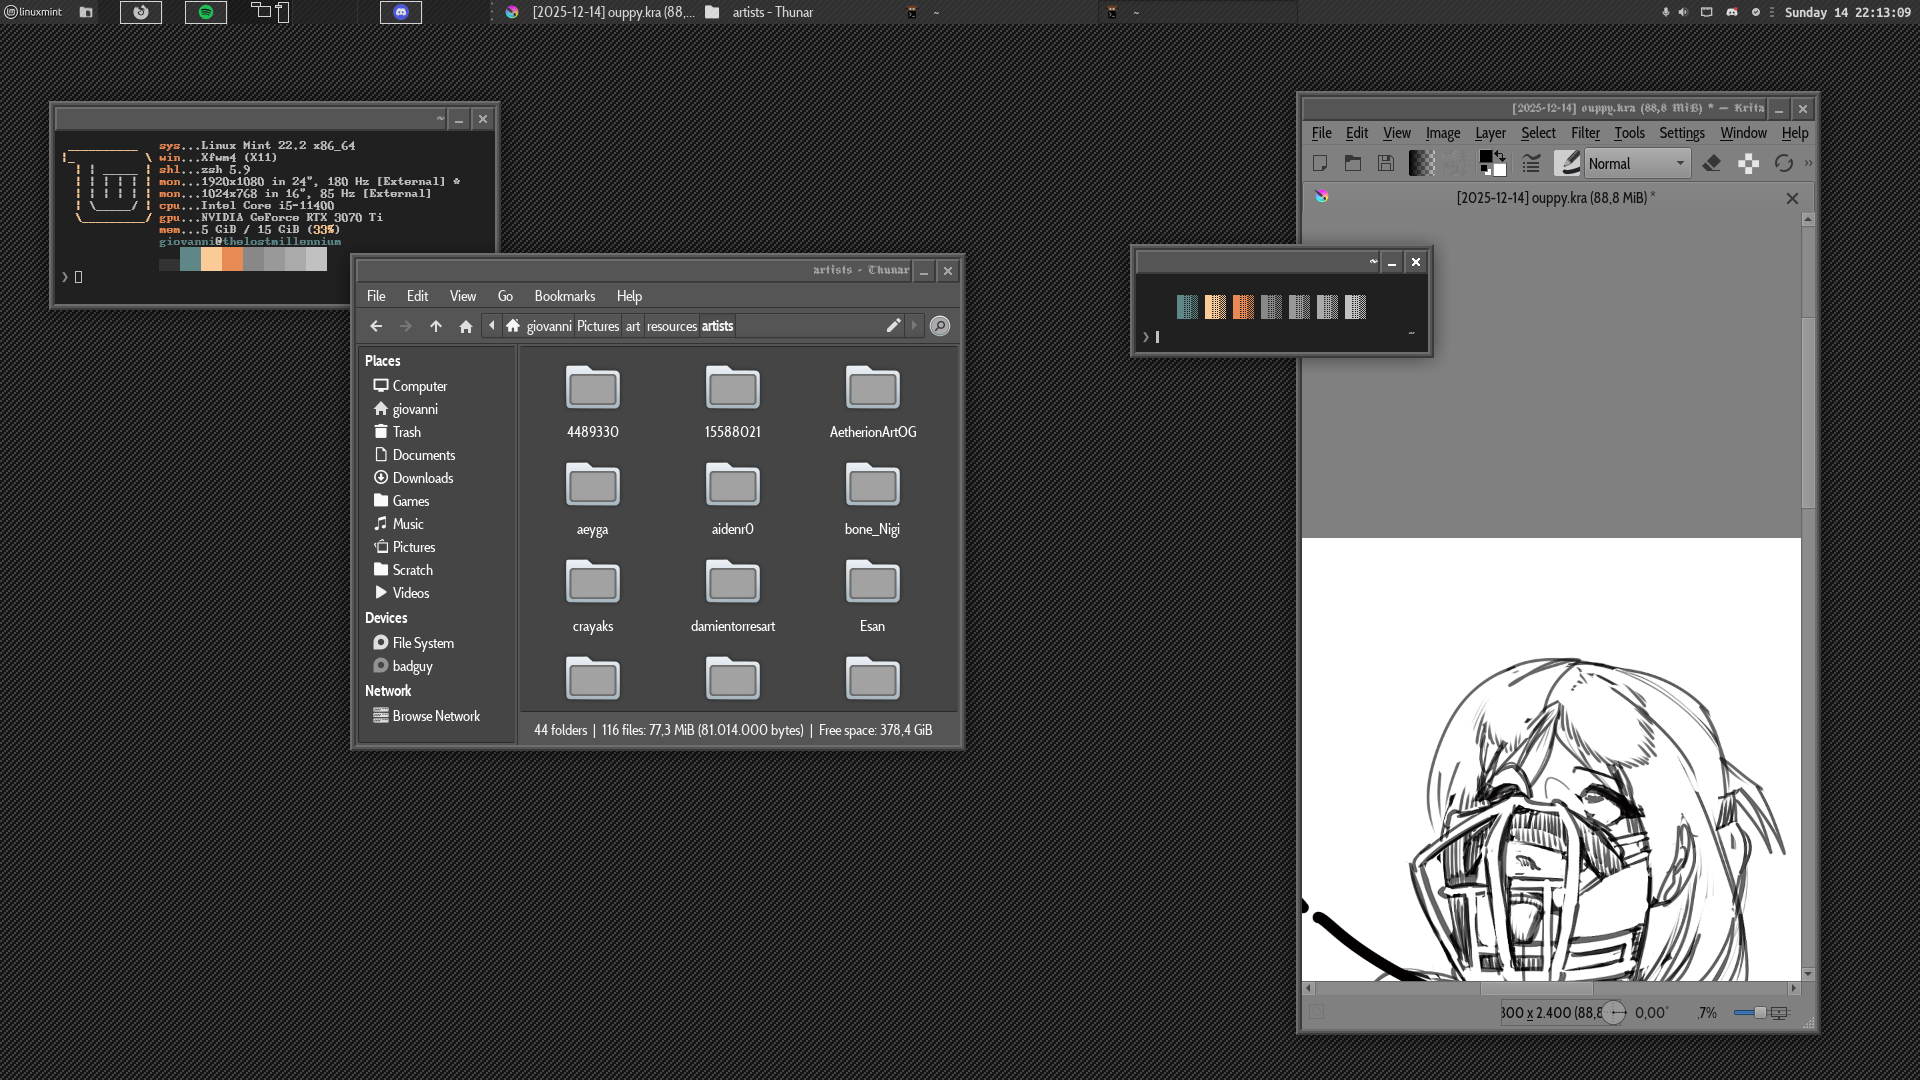Expand Krita's hidden toolbar items chevron
1920x1080 pixels.
click(1808, 163)
